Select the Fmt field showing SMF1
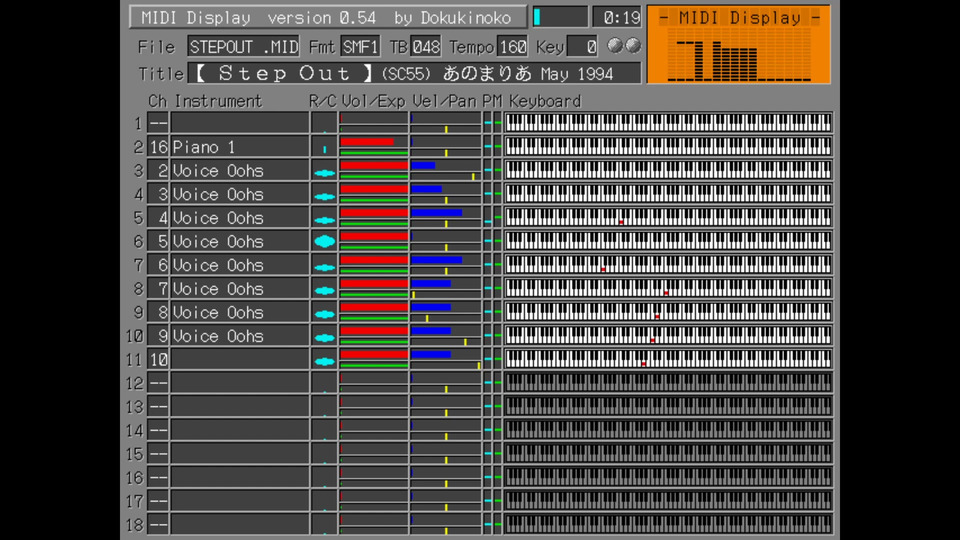Screen dimensions: 960x540 (x=360, y=47)
